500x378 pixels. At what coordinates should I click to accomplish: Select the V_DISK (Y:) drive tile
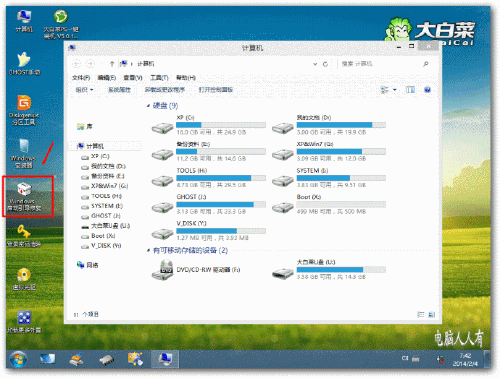point(209,230)
